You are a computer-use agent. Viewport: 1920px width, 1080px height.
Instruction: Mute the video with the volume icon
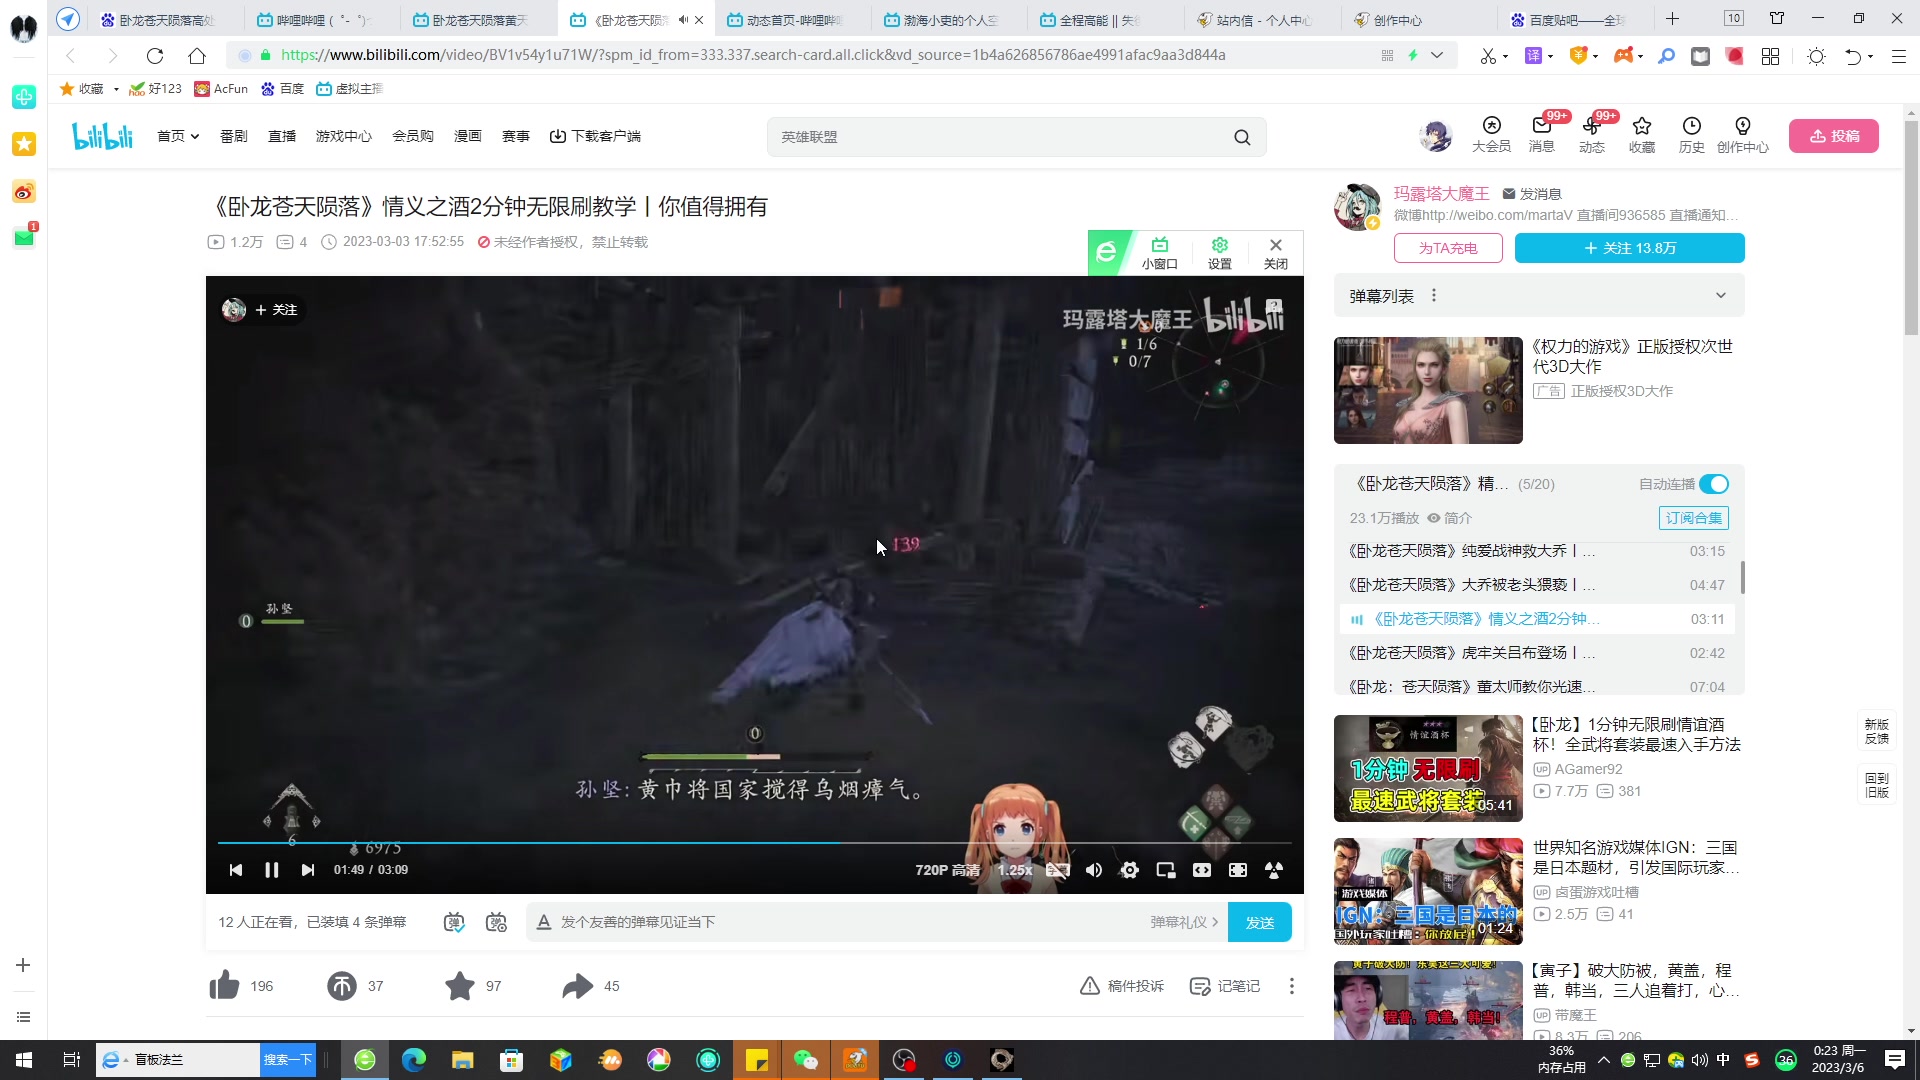1093,869
